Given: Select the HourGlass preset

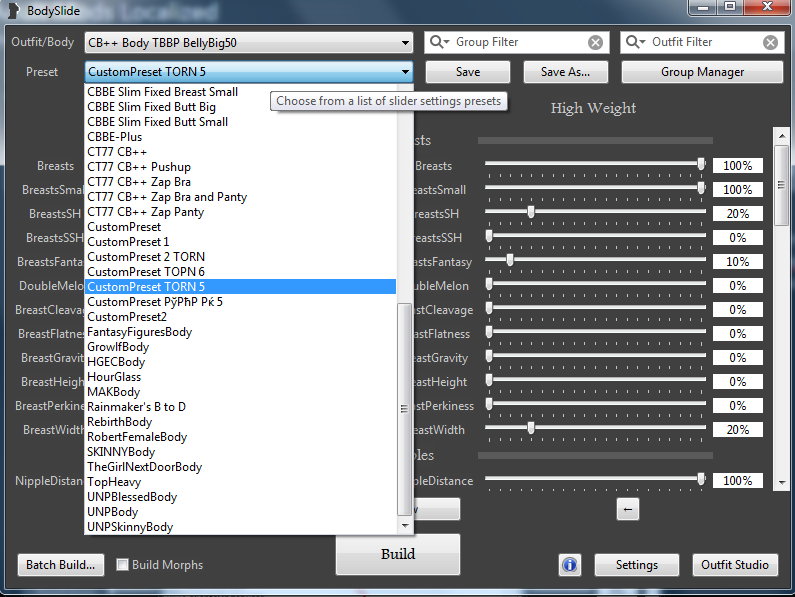Looking at the screenshot, I should click(115, 377).
